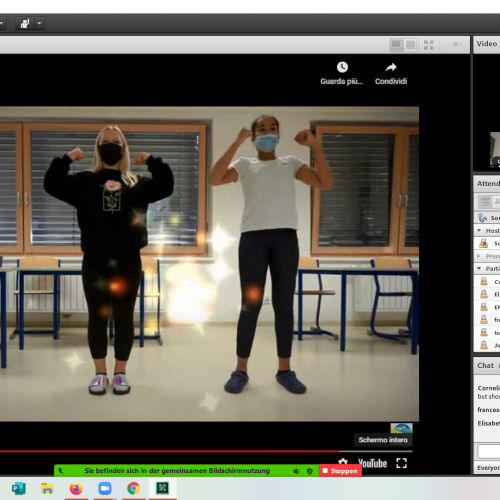Select the host user under Hosts
The width and height of the screenshot is (500, 500).
point(487,243)
